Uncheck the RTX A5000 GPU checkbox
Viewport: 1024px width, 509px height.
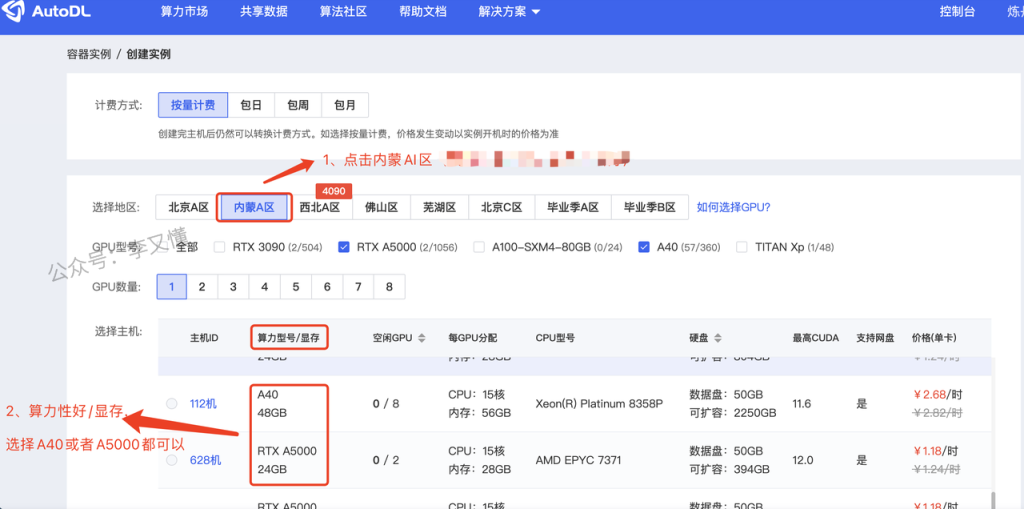[x=344, y=247]
